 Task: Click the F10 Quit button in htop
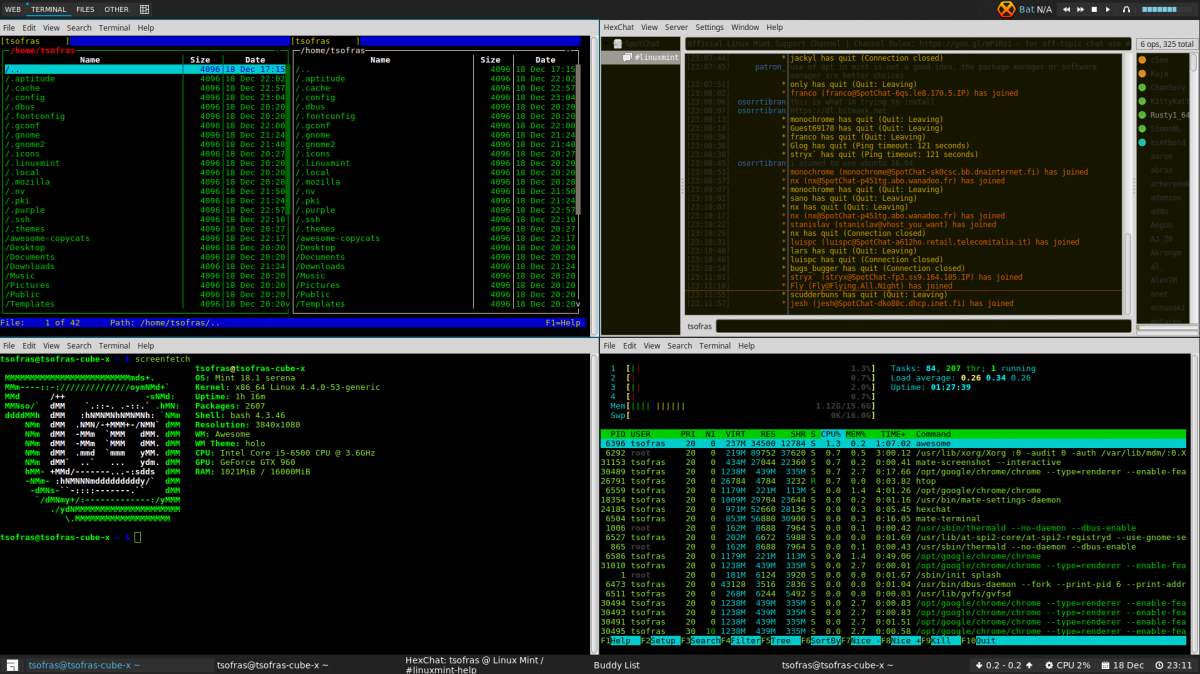[x=979, y=640]
